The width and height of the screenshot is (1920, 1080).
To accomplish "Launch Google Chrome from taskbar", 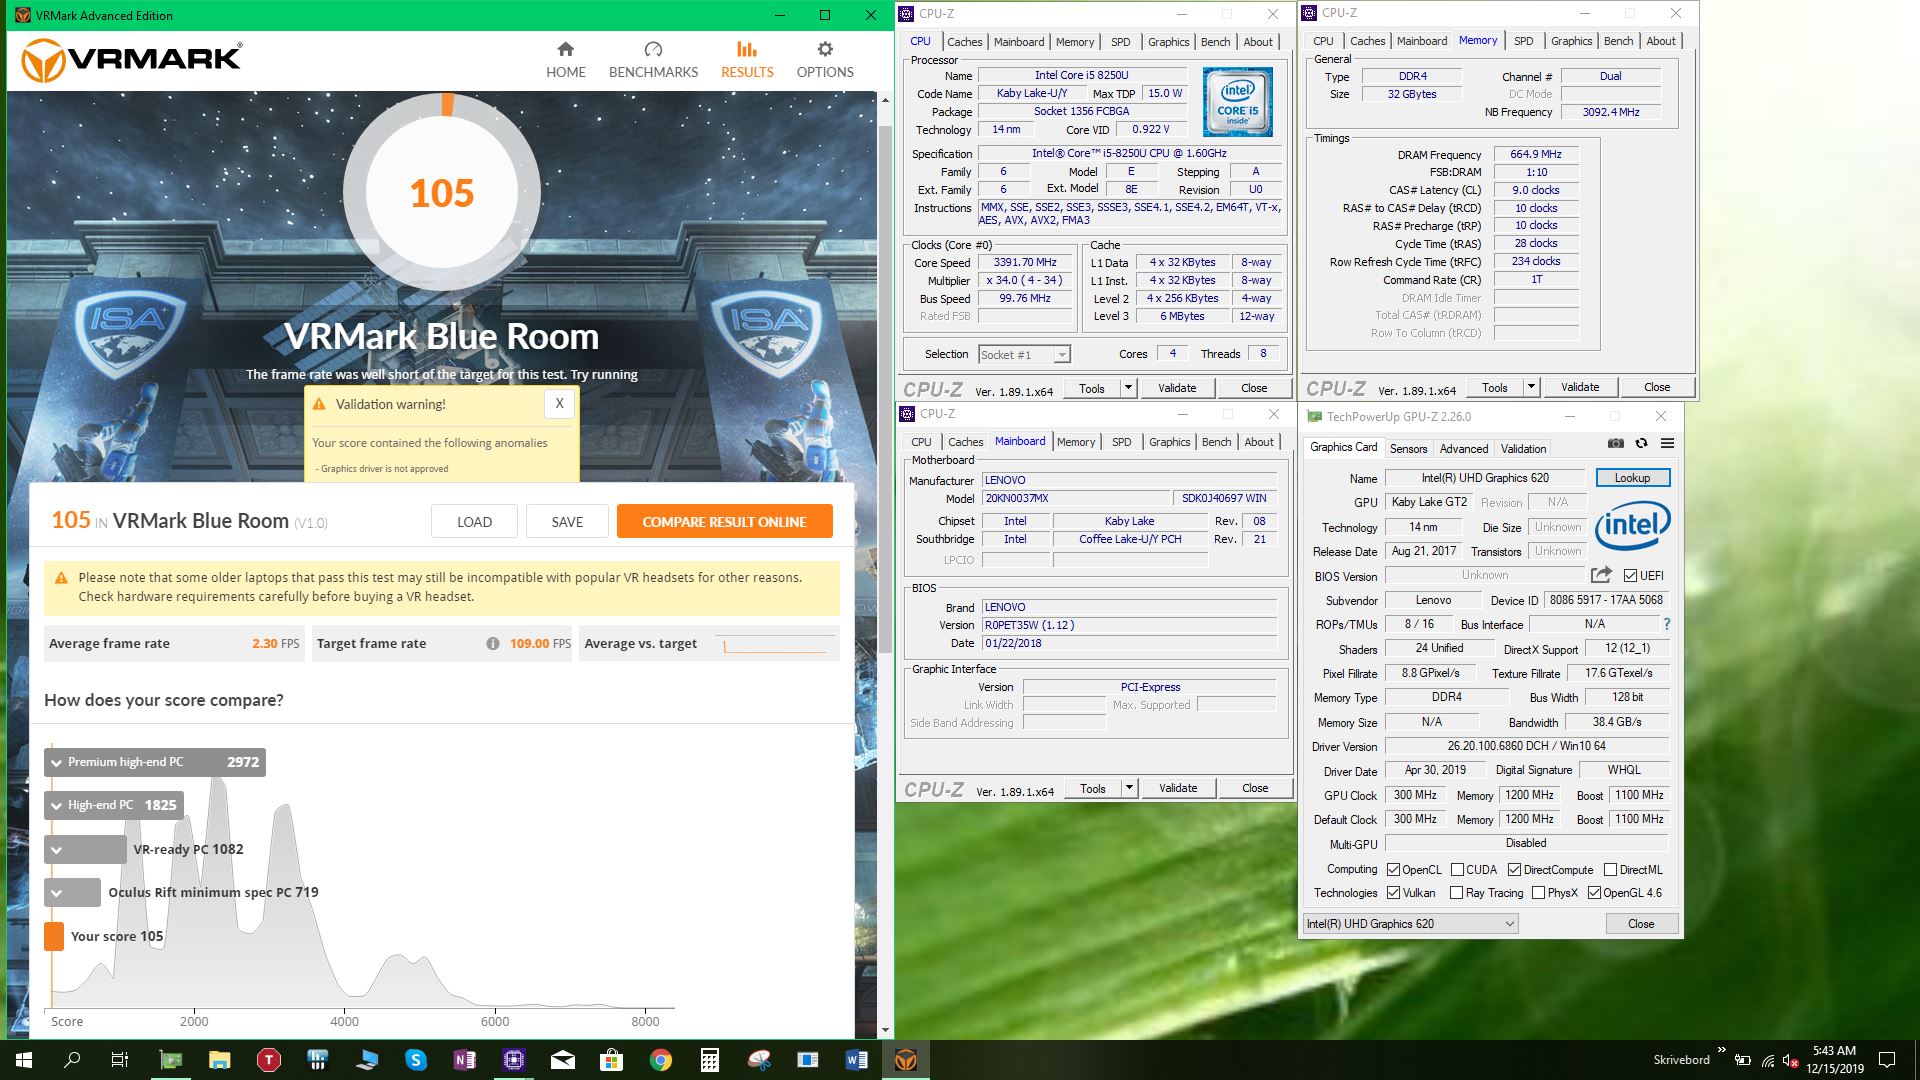I will [x=661, y=1060].
